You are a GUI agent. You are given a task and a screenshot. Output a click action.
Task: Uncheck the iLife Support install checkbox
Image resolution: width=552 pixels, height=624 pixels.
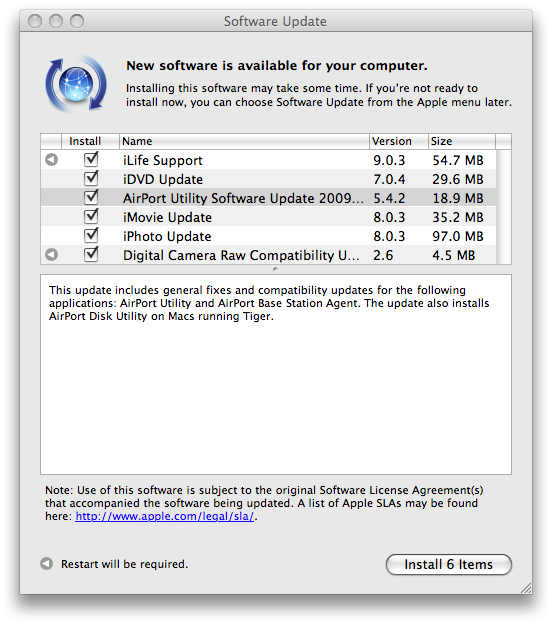tap(91, 159)
